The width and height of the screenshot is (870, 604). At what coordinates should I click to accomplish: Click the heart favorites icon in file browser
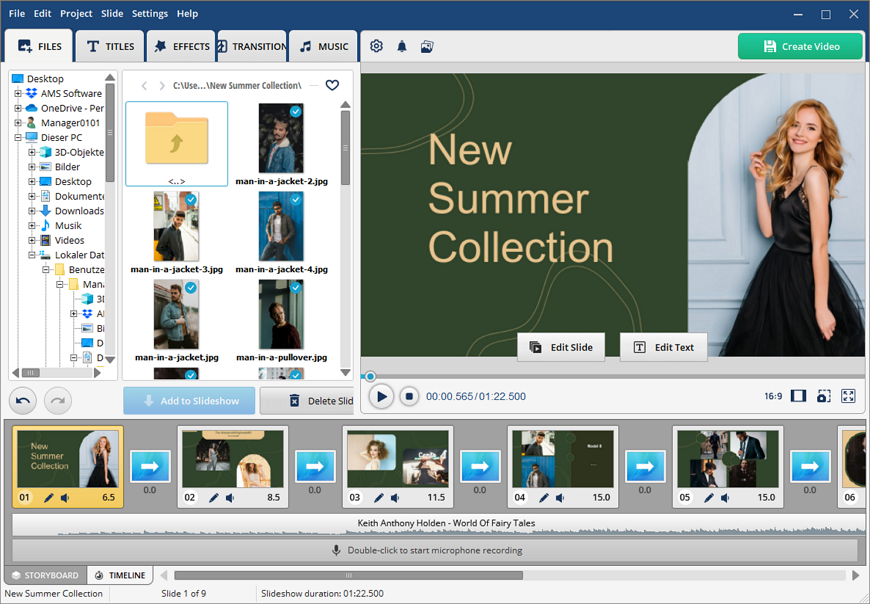click(x=332, y=86)
